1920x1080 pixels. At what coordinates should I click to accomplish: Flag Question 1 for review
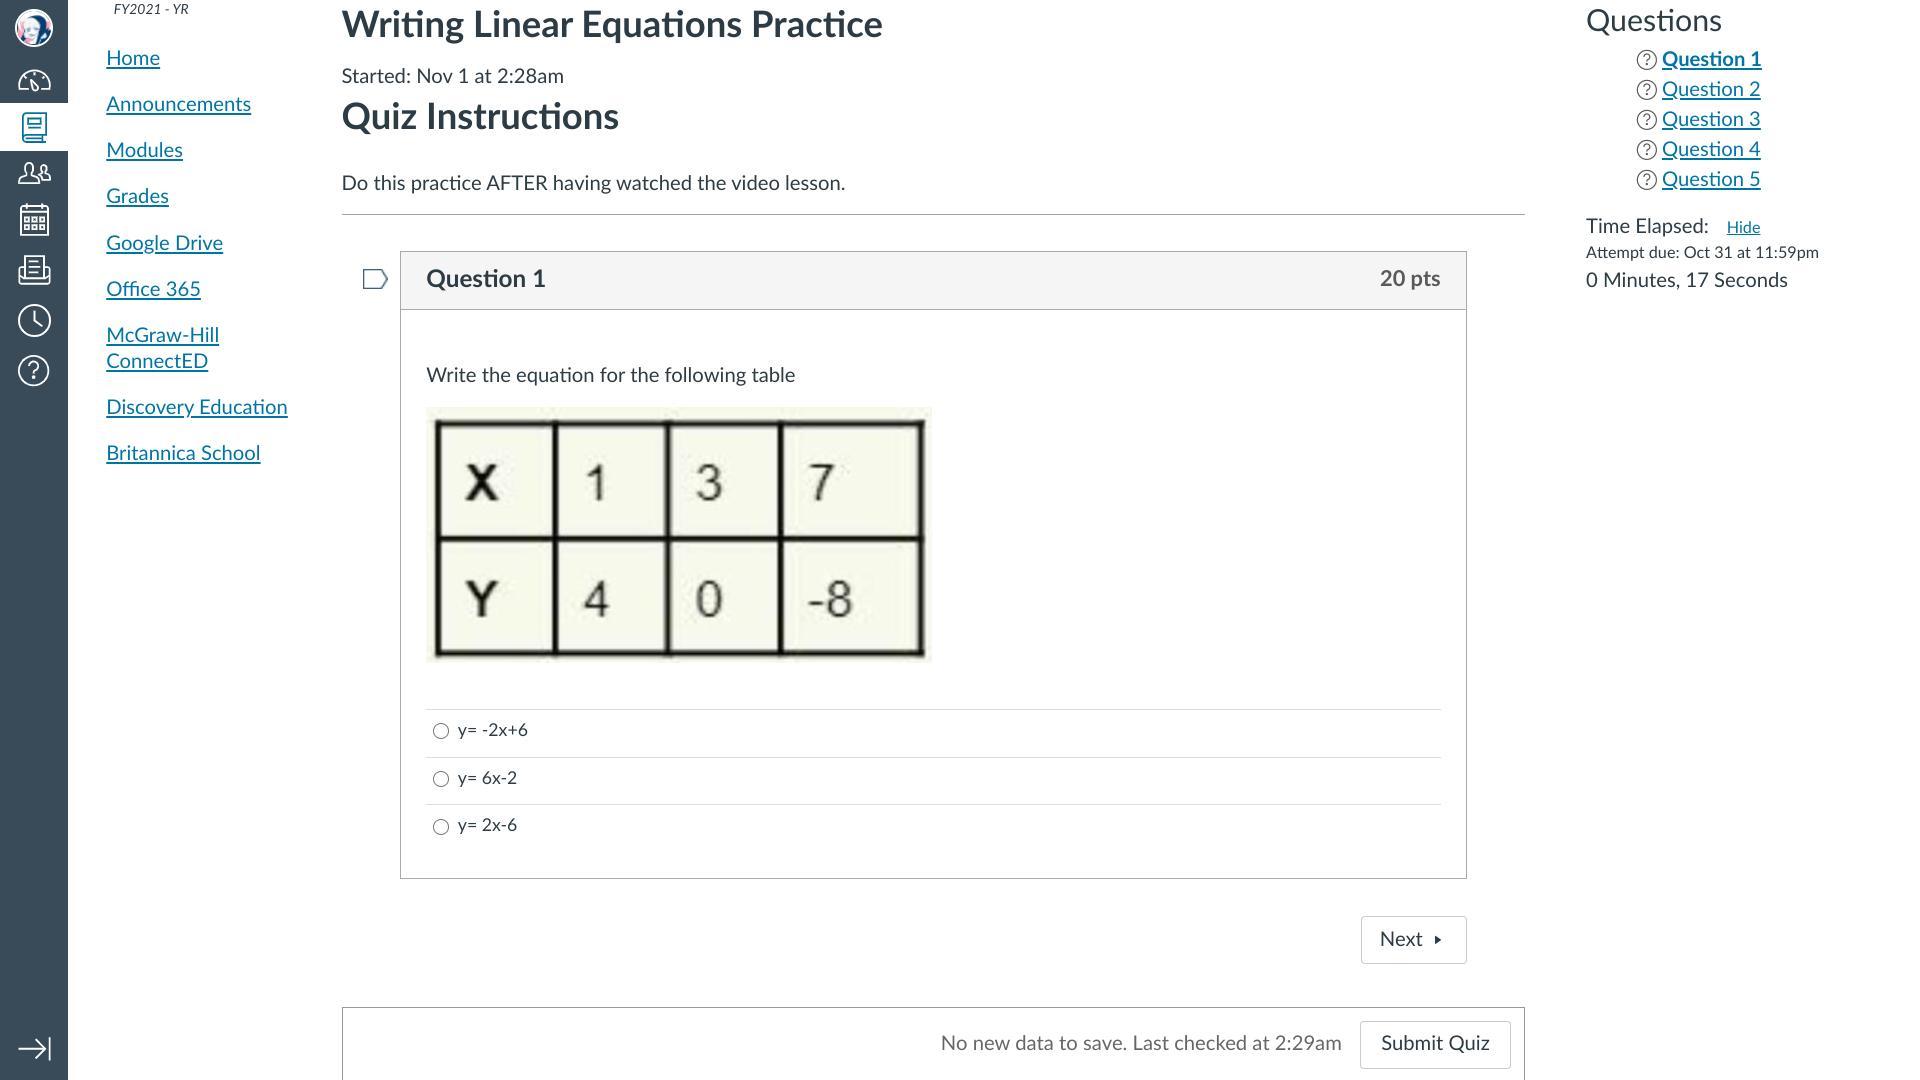(x=375, y=279)
